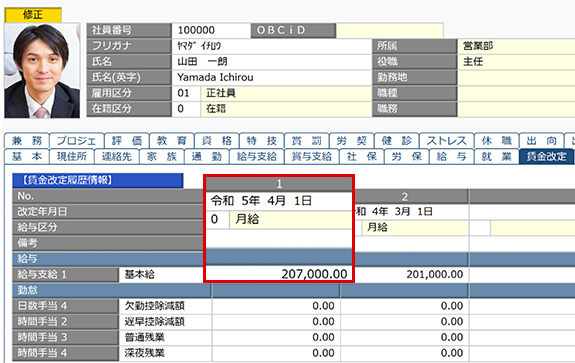Open the 給与支給 tab
Viewport: 575px width, 363px height.
click(256, 157)
